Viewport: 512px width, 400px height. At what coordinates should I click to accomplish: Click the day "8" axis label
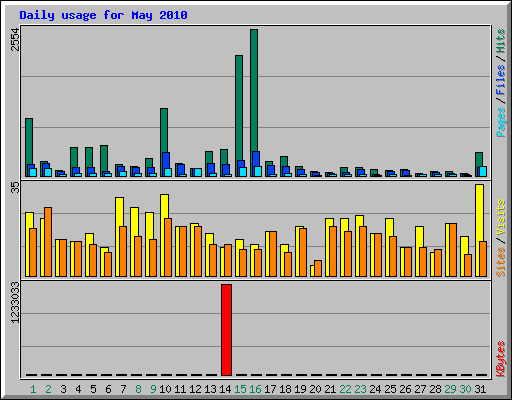[138, 389]
